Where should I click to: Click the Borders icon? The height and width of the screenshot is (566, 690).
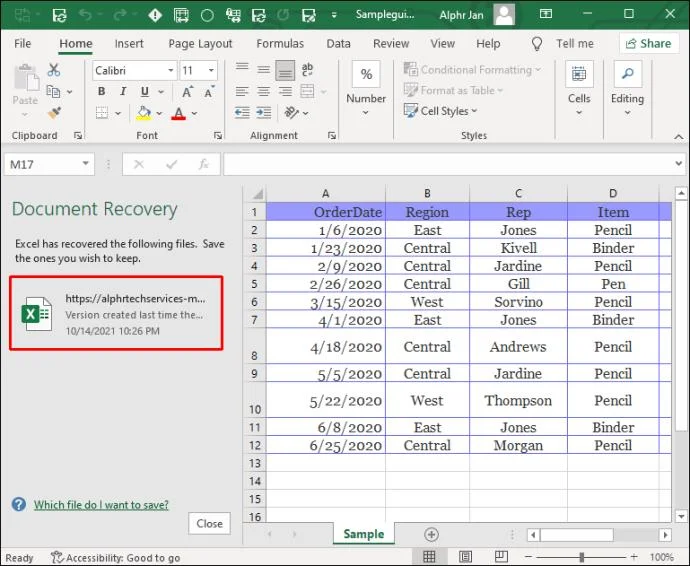point(102,113)
